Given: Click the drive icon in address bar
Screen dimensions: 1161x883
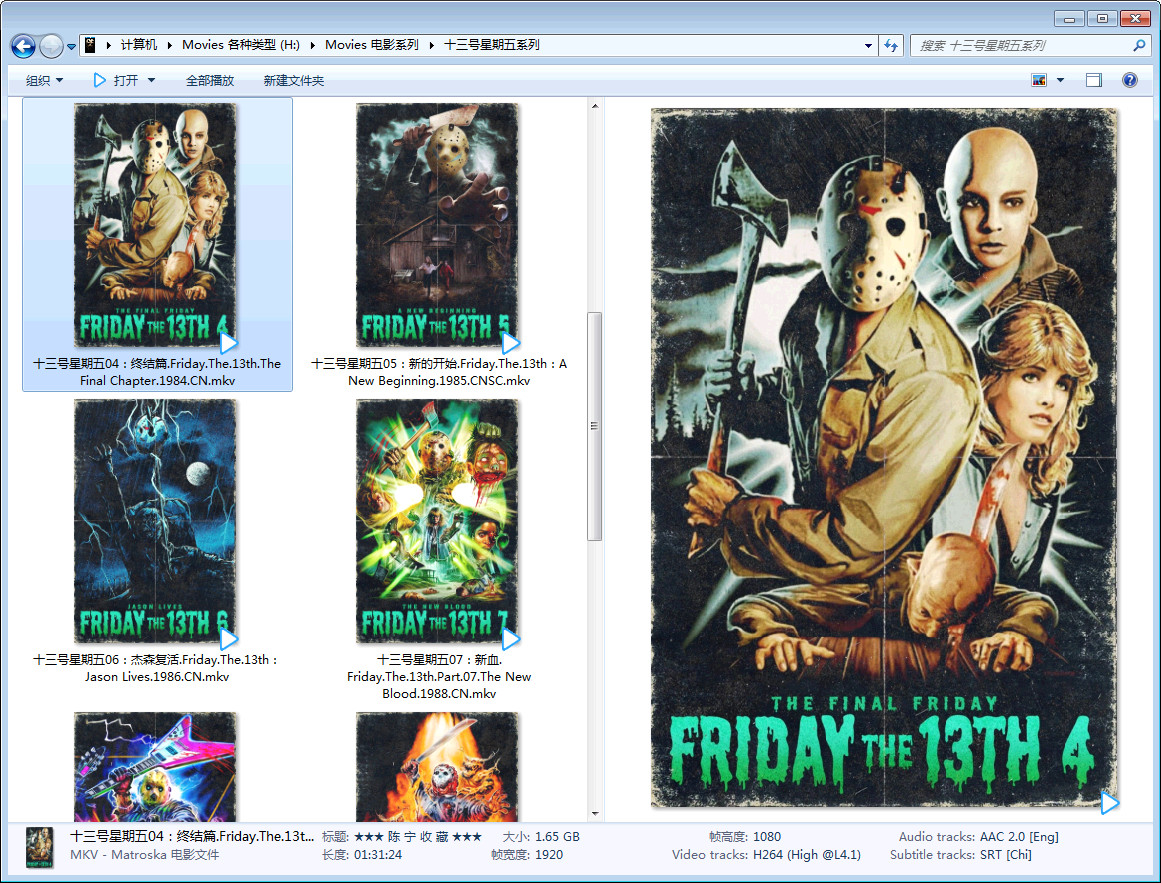Looking at the screenshot, I should point(90,45).
